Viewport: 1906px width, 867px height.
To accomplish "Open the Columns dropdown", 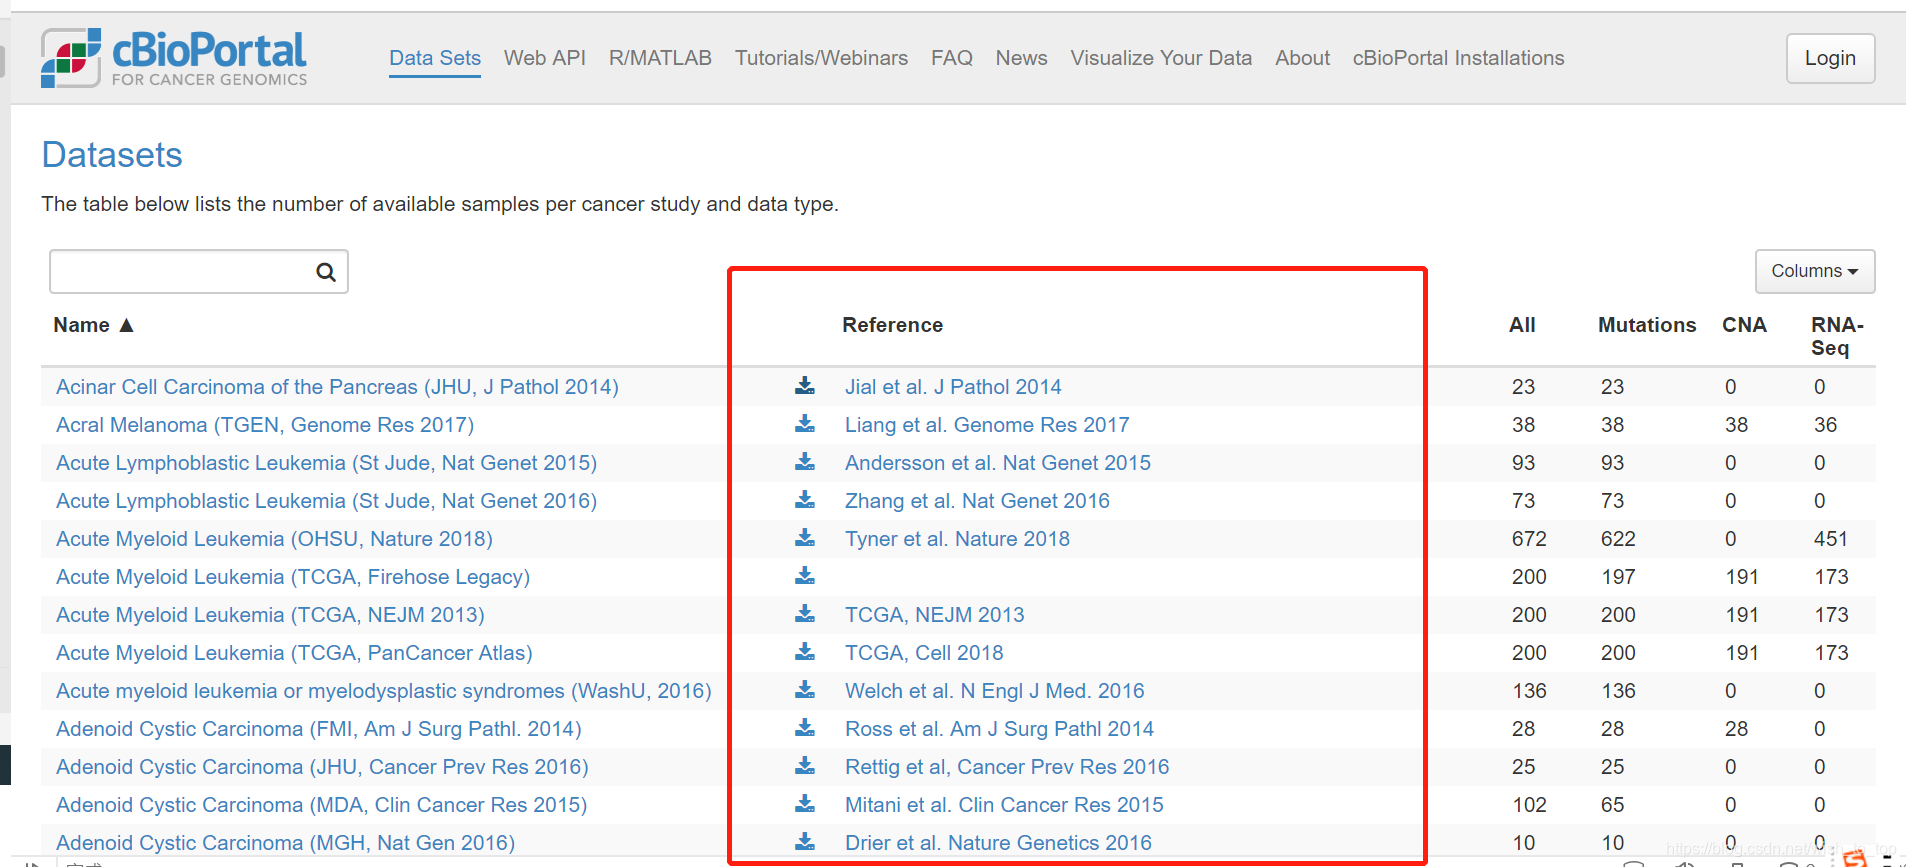I will (1815, 271).
